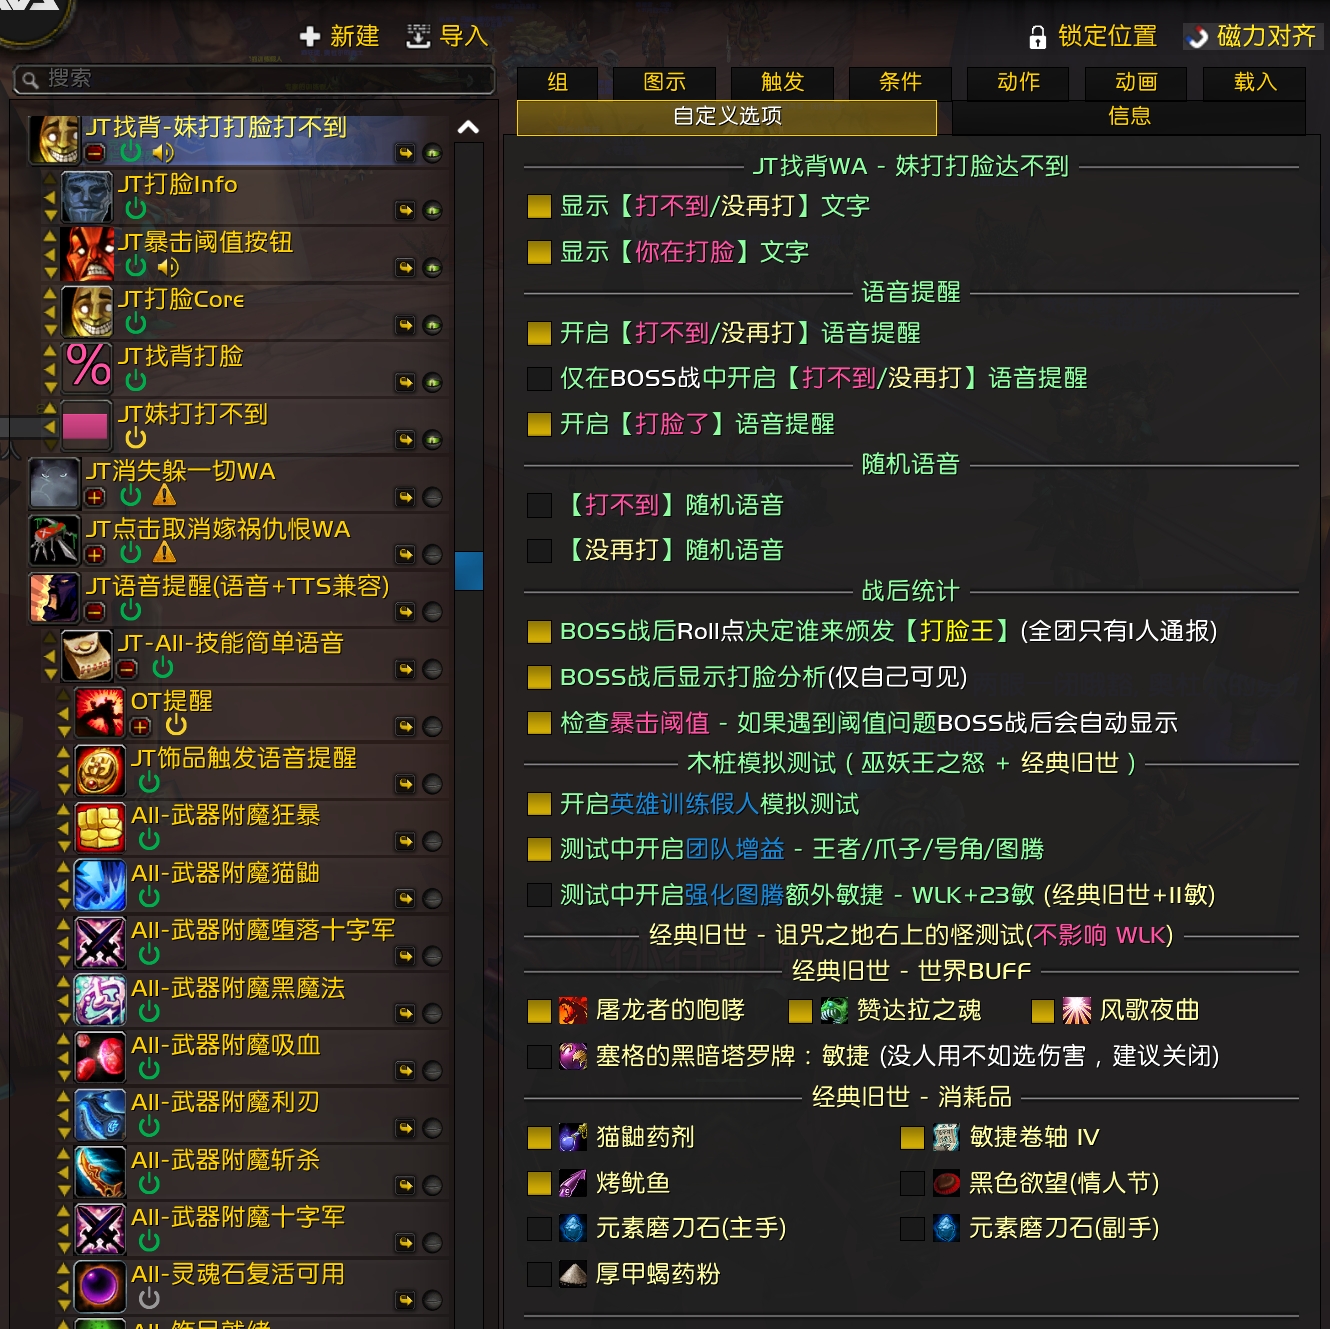Enable 仅在BOSS战中开启 voice reminder checkbox

(x=539, y=378)
